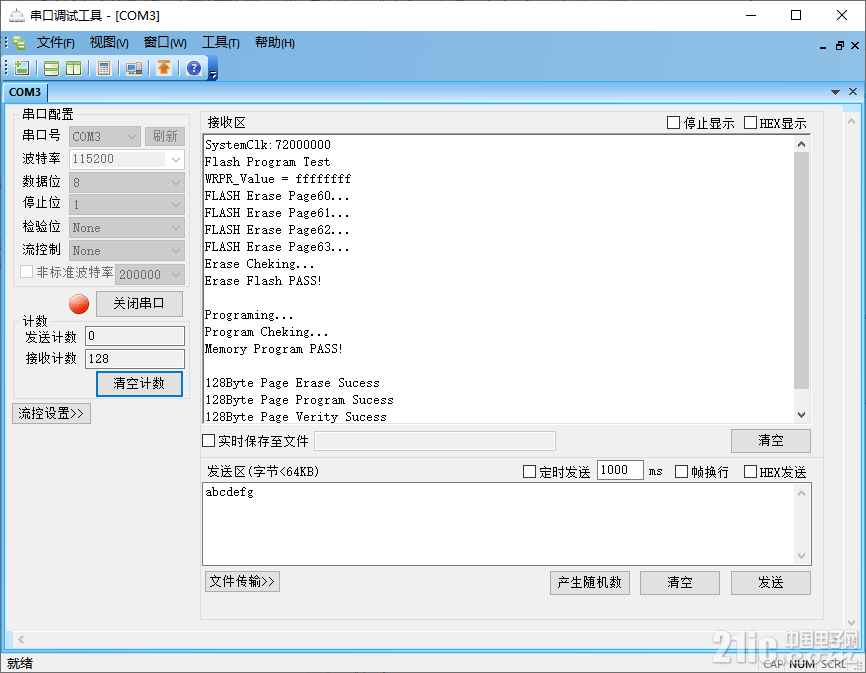Enable the 定时发送 checkbox

pos(529,471)
